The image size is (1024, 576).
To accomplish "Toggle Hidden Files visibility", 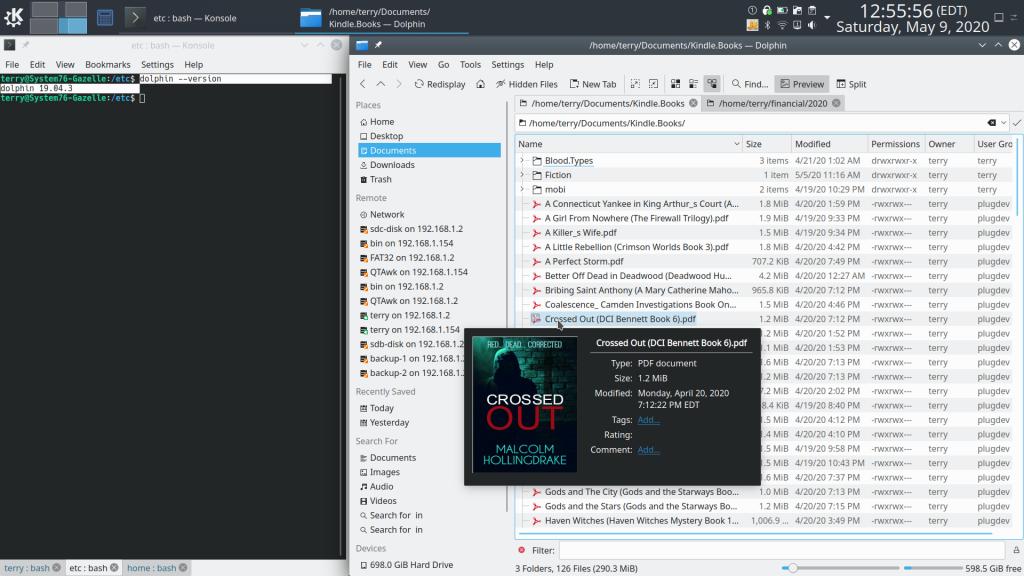I will 526,84.
